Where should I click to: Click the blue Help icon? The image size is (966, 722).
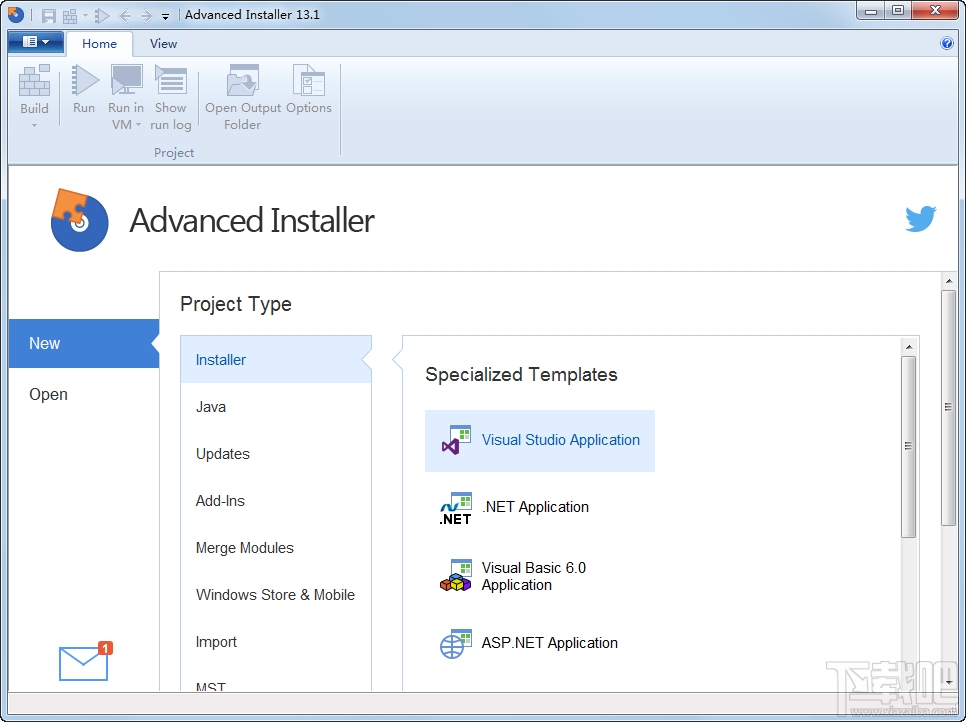pos(946,43)
